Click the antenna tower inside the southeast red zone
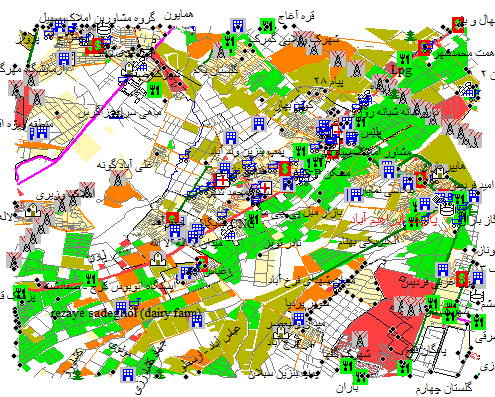The height and width of the screenshot is (397, 495). tap(359, 340)
